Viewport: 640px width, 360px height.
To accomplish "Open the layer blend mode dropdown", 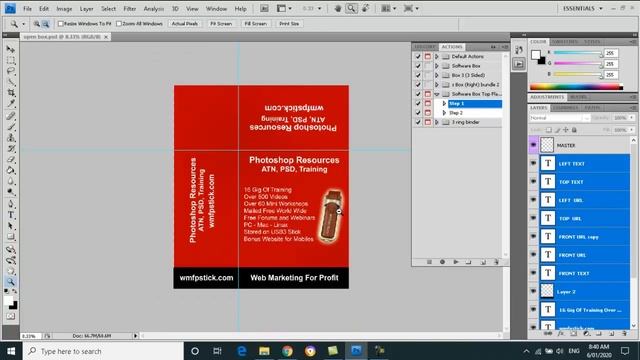I will pyautogui.click(x=560, y=118).
